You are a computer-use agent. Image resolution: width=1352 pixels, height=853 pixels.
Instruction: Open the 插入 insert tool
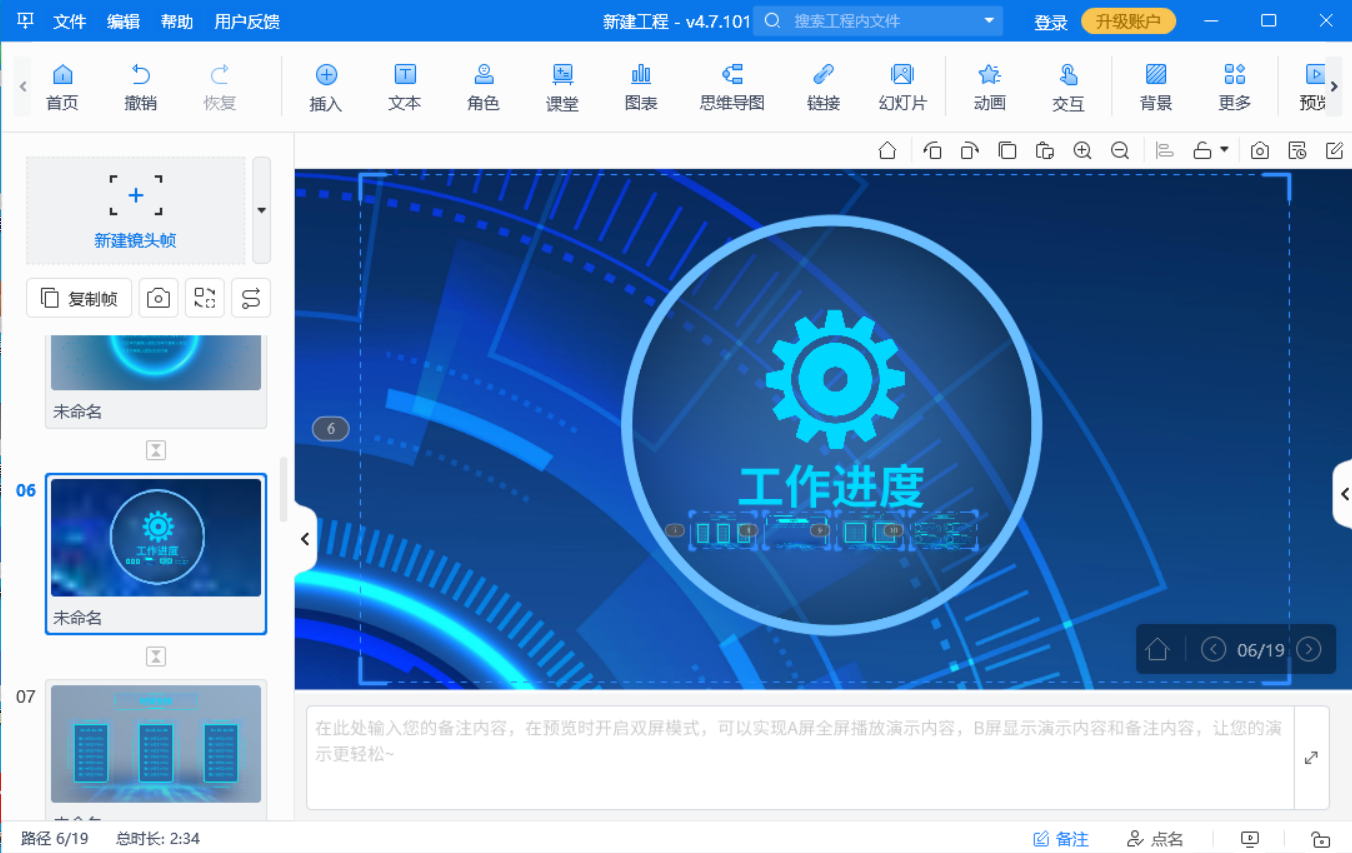tap(326, 86)
